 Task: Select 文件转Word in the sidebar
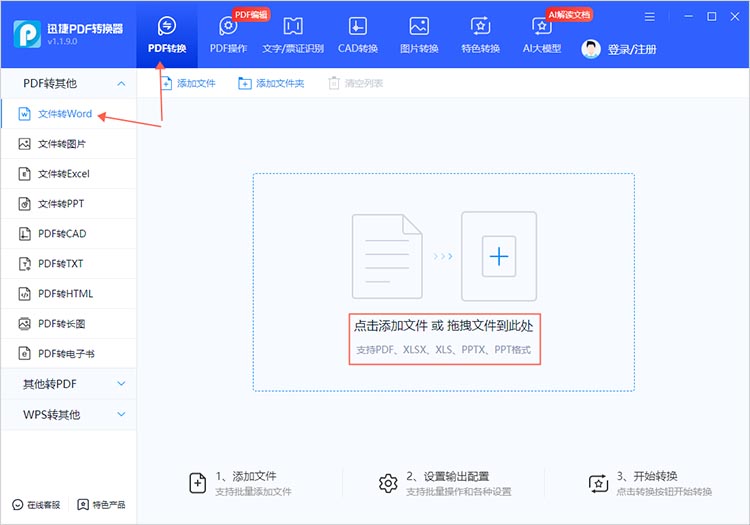click(x=68, y=114)
